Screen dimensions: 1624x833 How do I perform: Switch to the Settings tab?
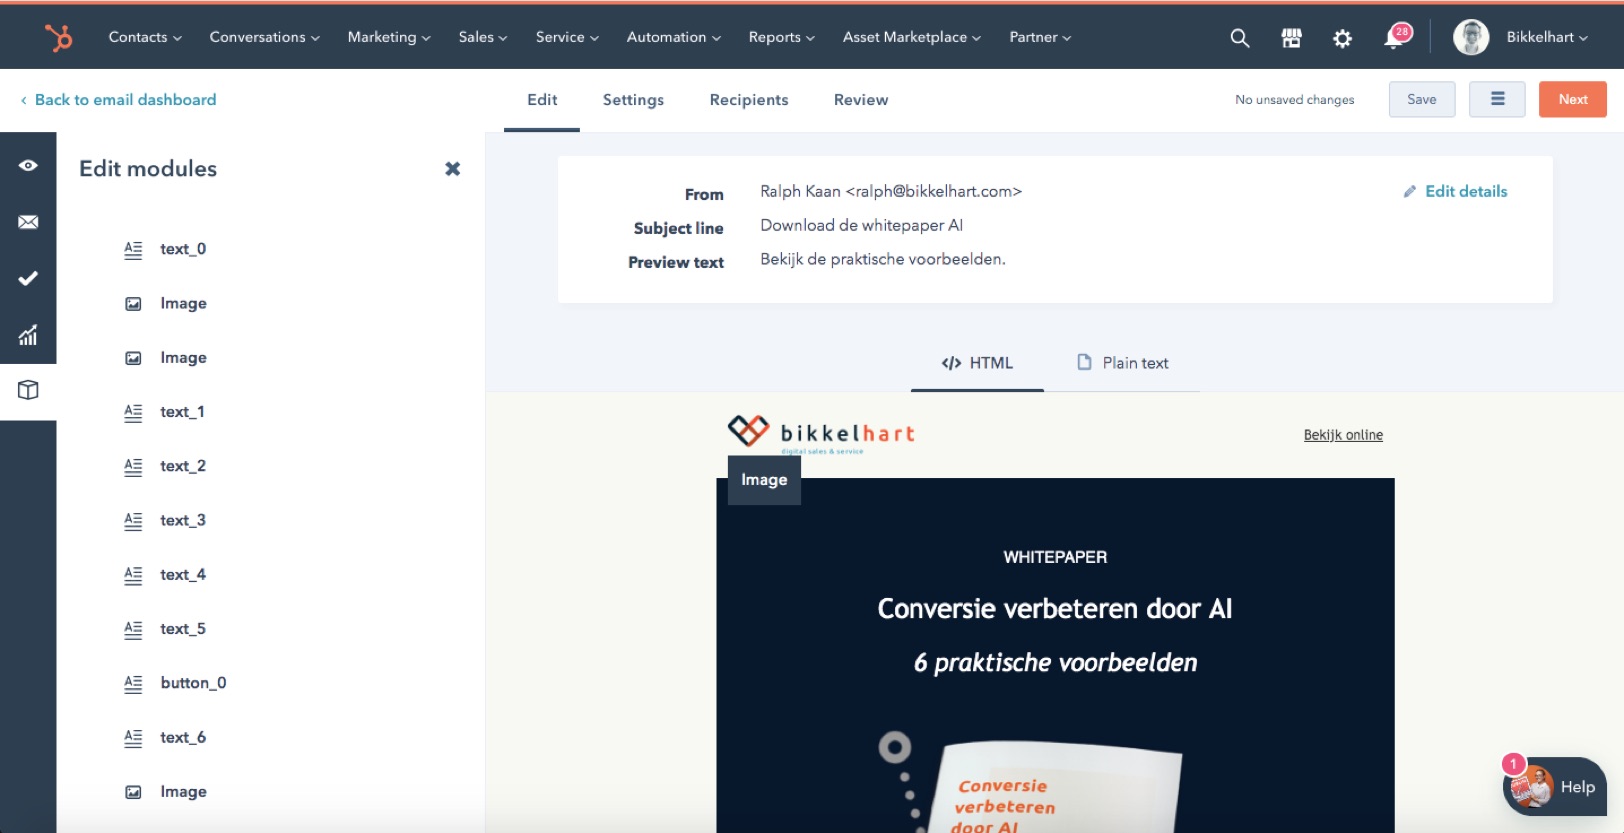point(633,100)
